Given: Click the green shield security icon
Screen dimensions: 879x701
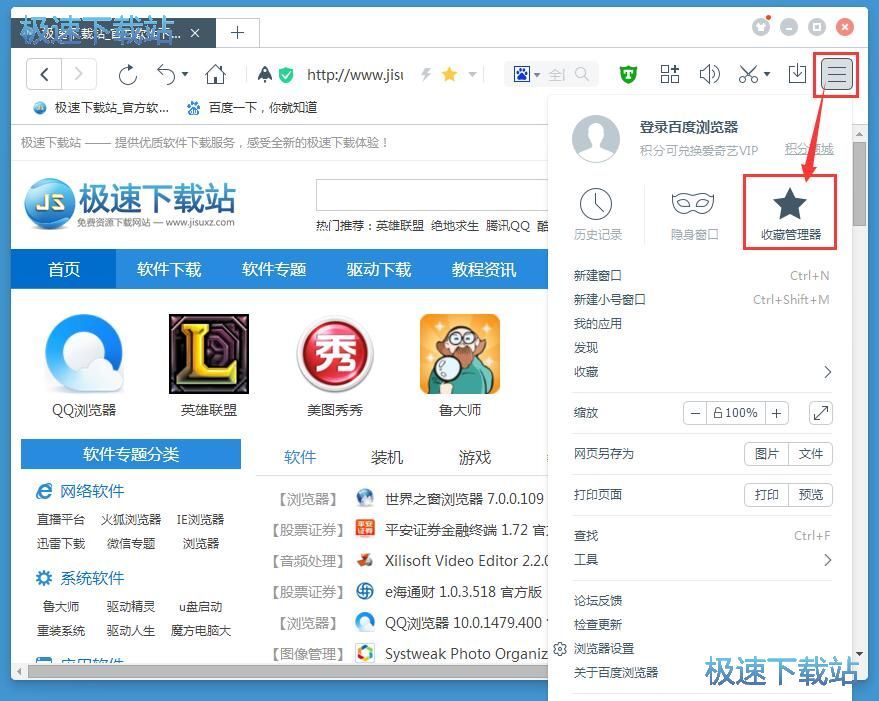Looking at the screenshot, I should (286, 75).
